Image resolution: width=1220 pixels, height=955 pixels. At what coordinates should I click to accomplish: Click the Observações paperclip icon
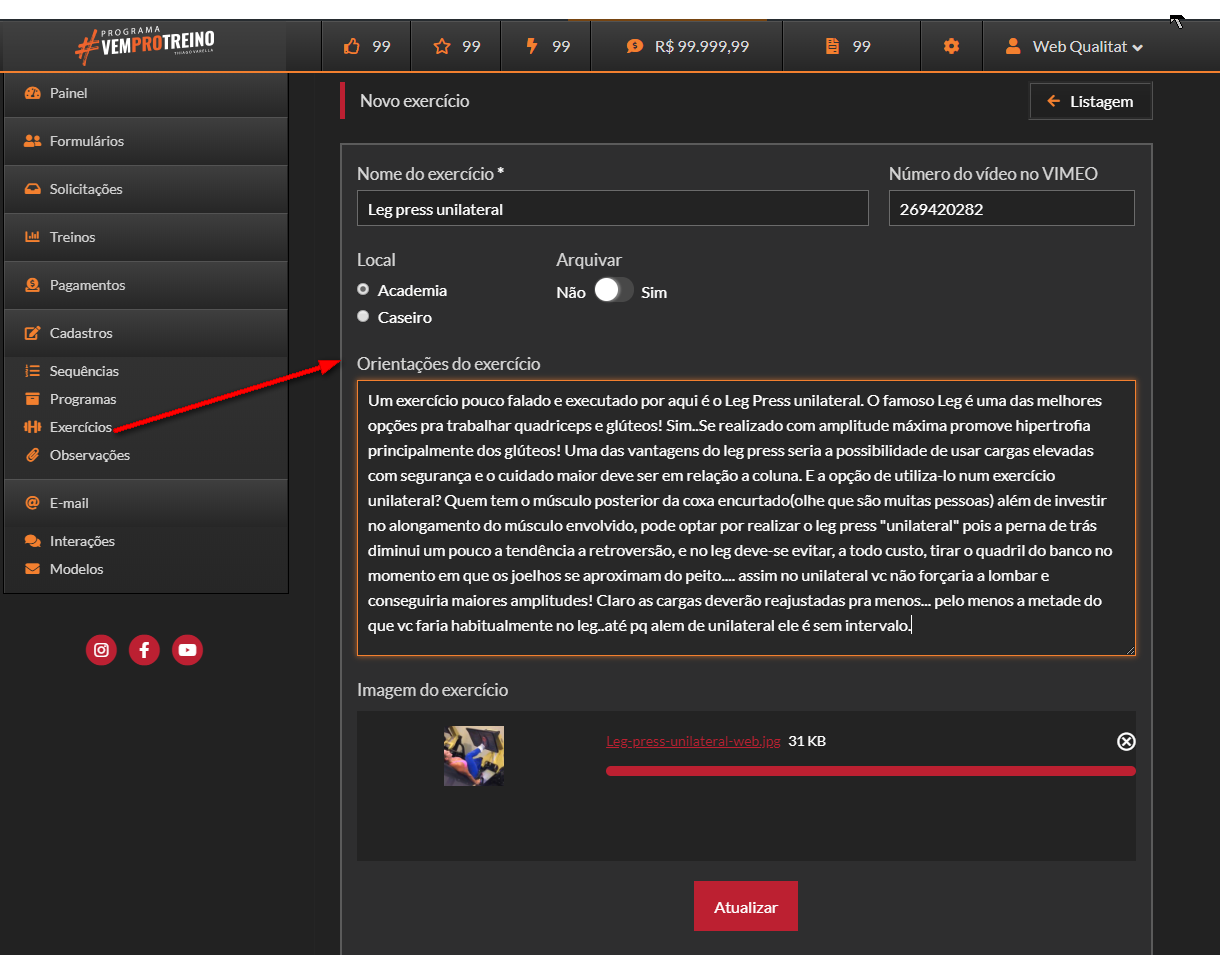pyautogui.click(x=32, y=455)
